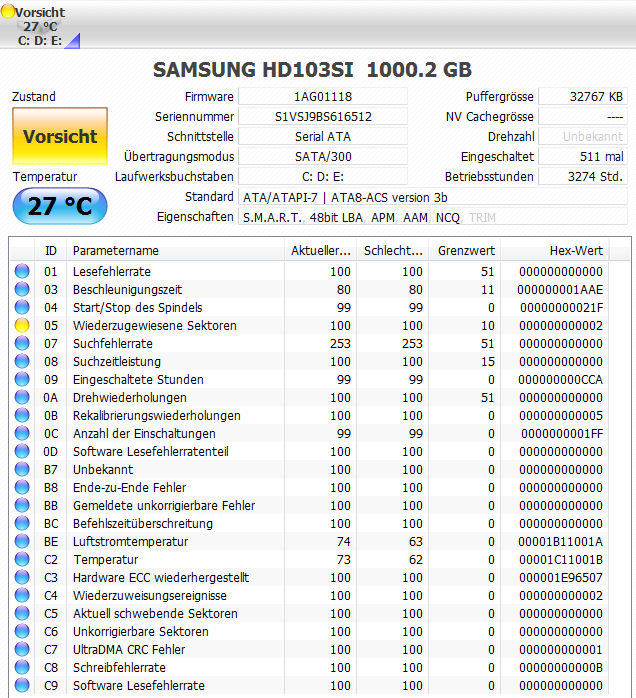The image size is (636, 698).
Task: Click the blue orb for Temperatur row C2
Action: [x=22, y=560]
